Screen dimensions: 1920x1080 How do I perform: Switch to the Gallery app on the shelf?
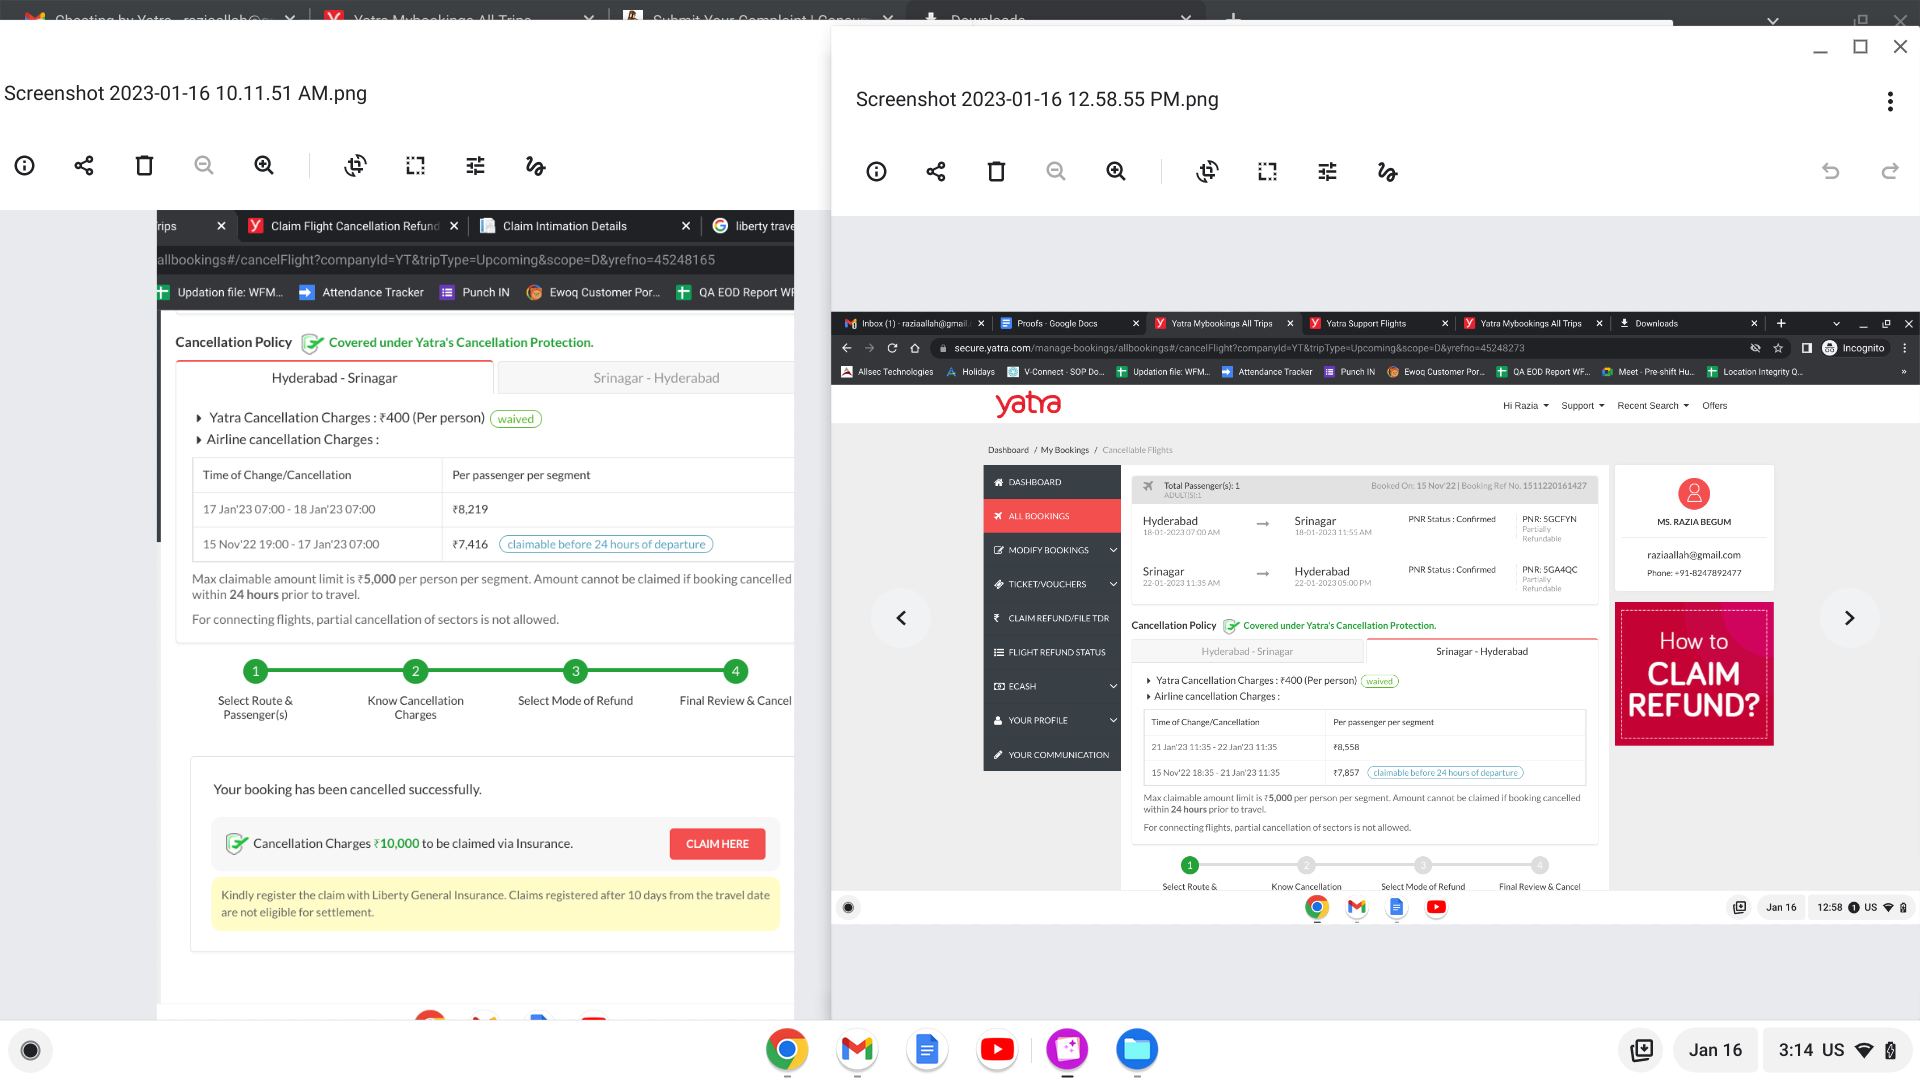coord(1067,1049)
